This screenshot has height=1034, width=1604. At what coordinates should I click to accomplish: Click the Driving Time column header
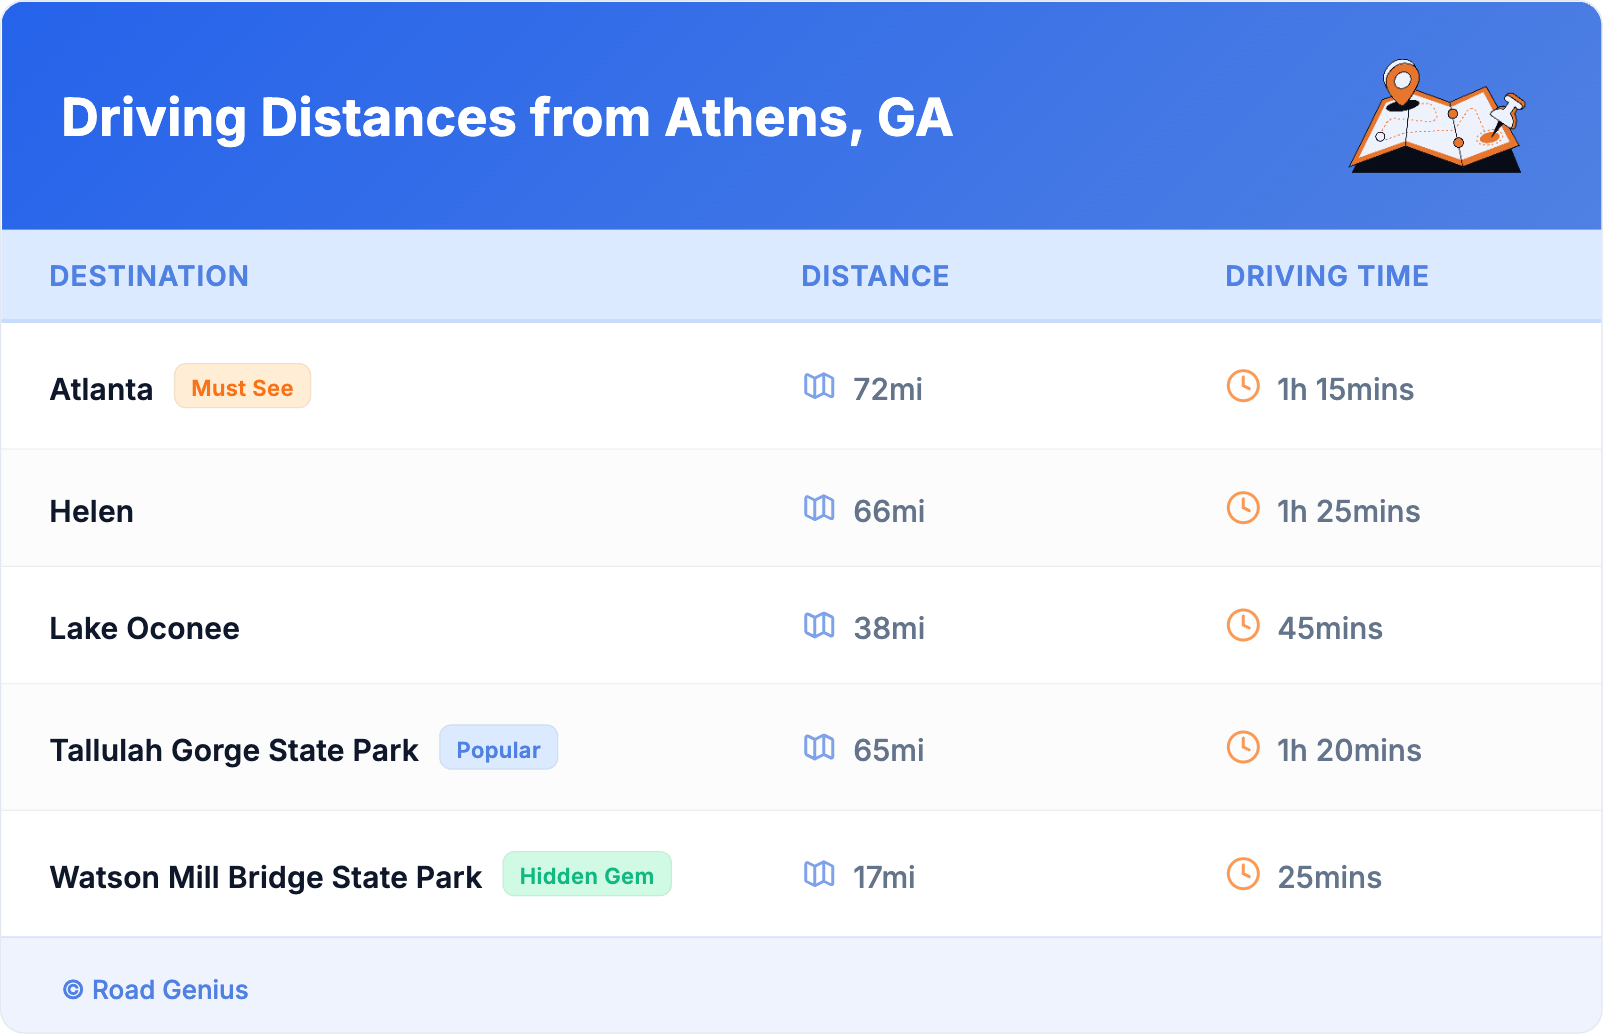1326,276
